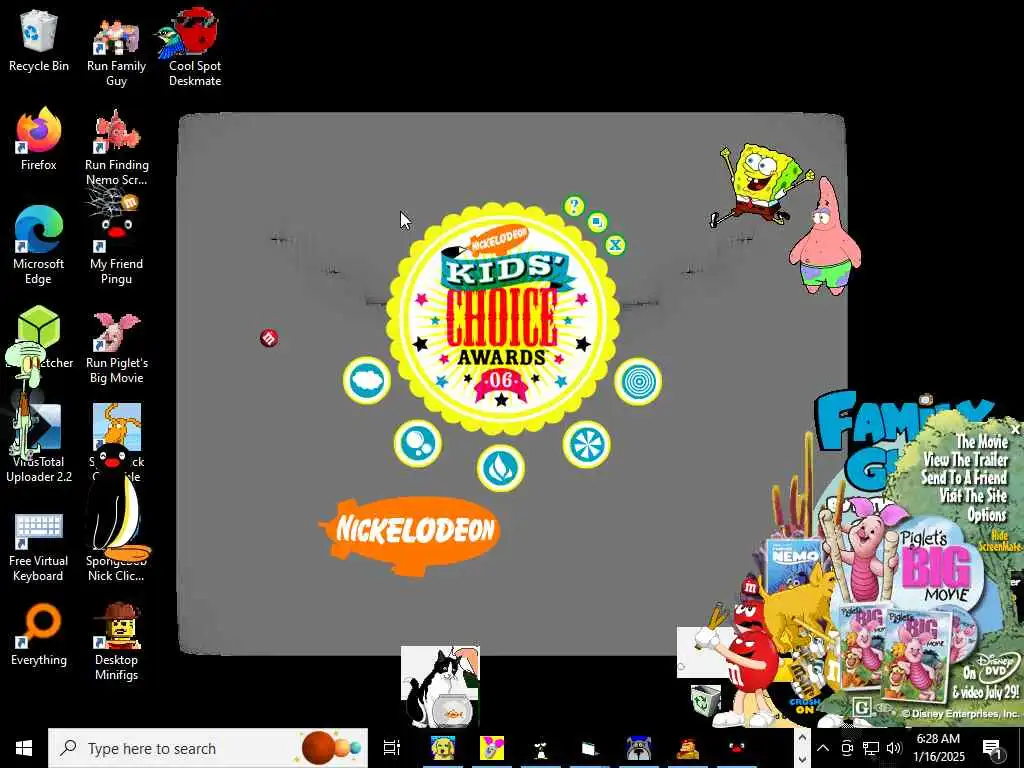Show next row of taskbar icons
Image resolution: width=1024 pixels, height=768 pixels.
[x=802, y=758]
